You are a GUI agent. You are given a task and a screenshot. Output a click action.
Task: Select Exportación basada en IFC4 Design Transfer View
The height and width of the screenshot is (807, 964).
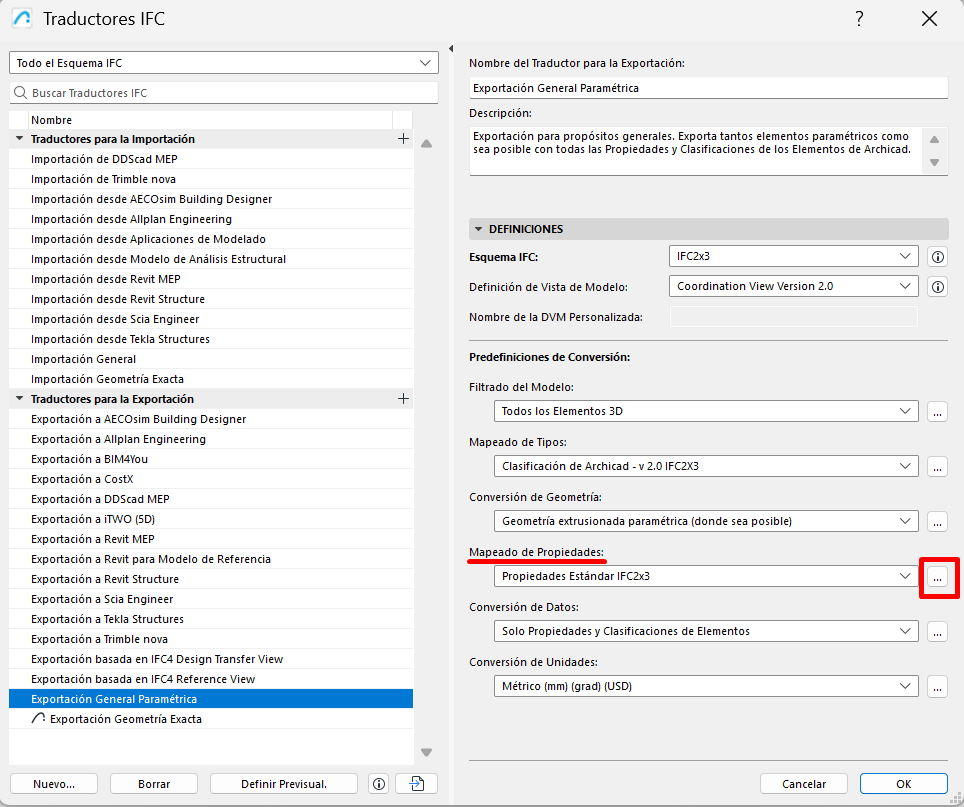point(211,659)
